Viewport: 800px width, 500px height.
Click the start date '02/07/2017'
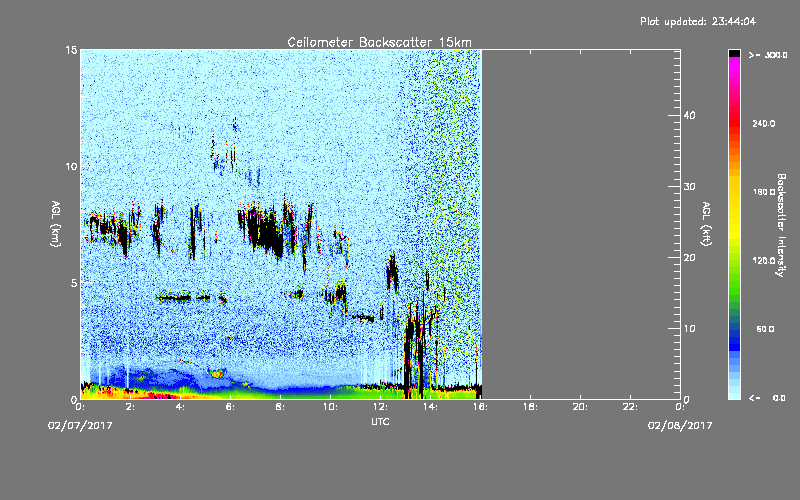point(80,426)
